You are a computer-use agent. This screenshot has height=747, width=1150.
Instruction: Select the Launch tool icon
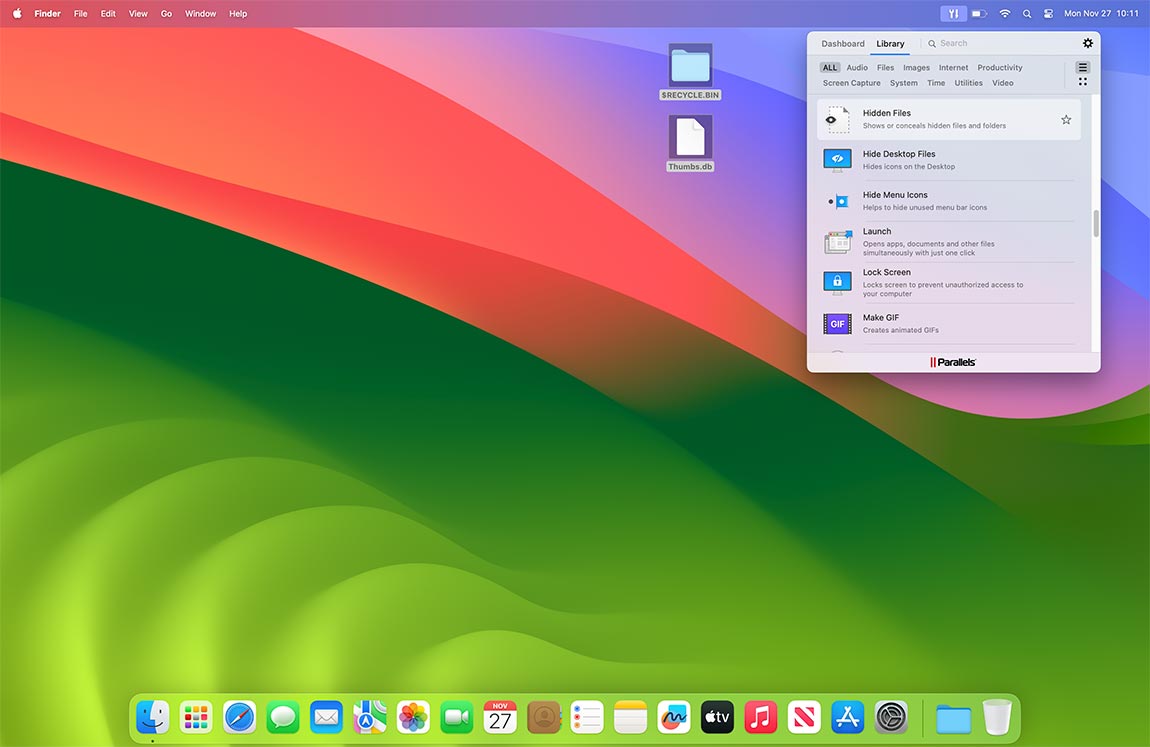837,242
